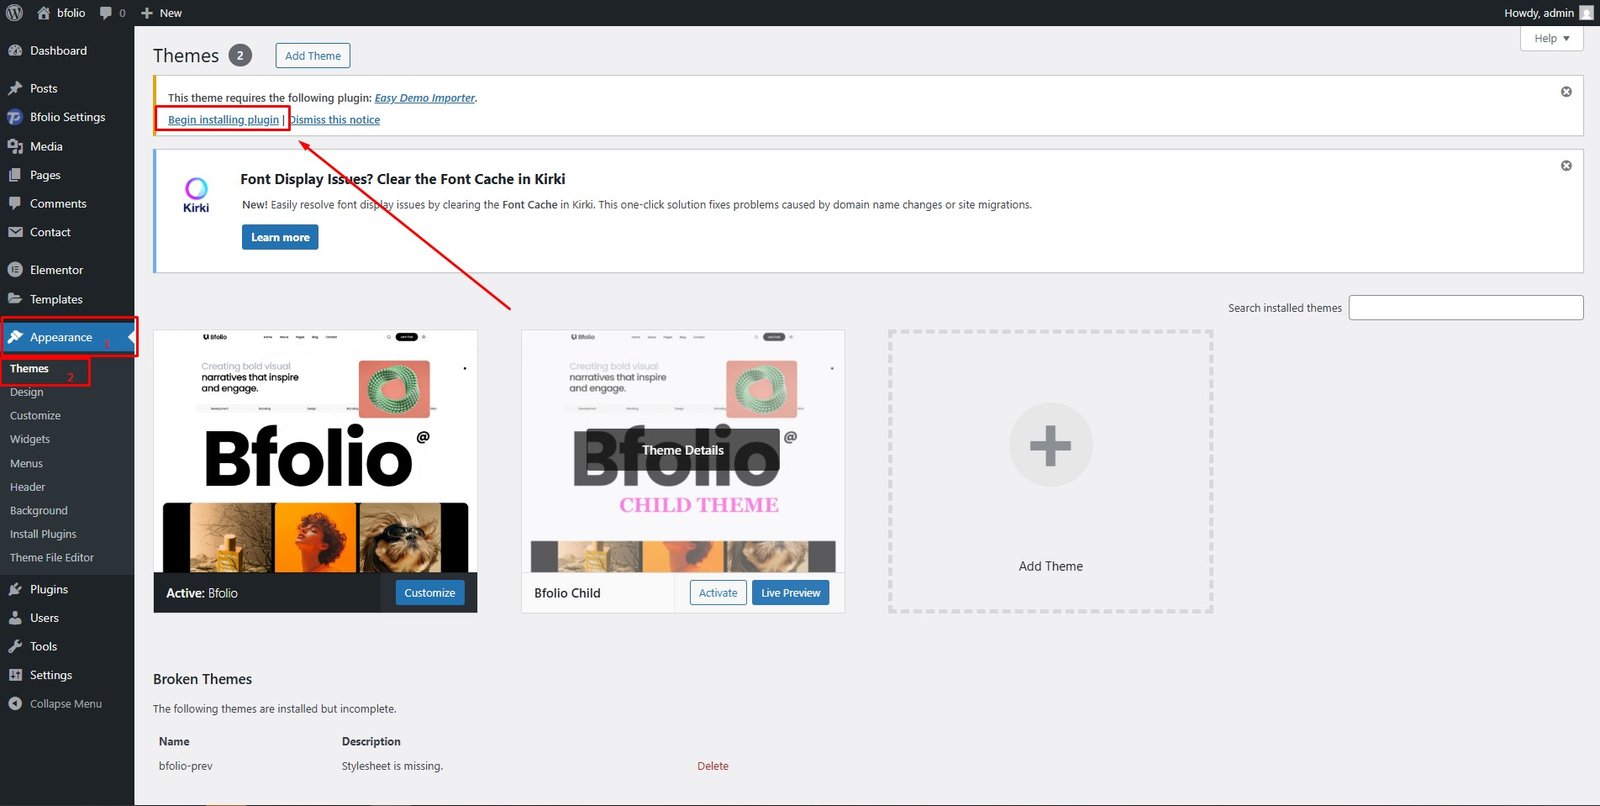Click Dismiss this notice link

point(335,120)
